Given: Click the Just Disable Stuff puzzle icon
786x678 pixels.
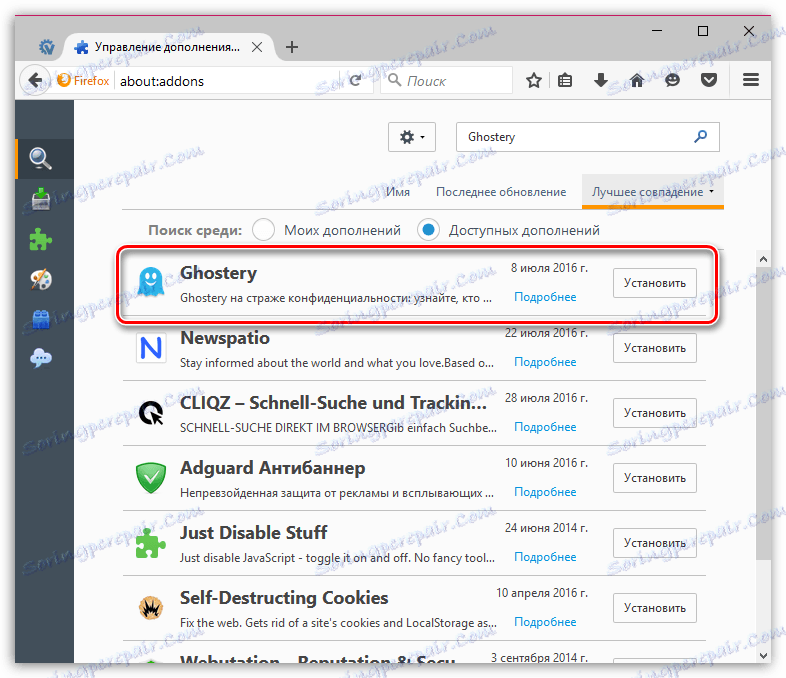Looking at the screenshot, I should coord(150,543).
